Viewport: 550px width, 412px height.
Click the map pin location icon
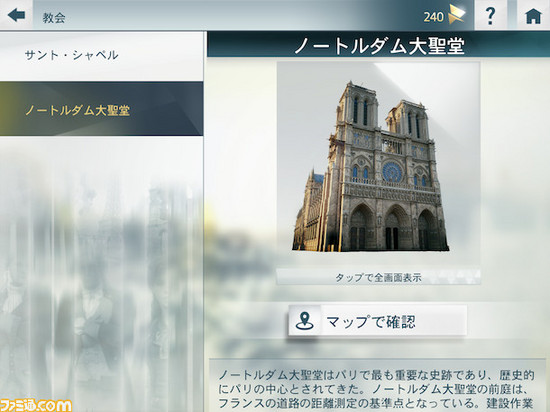(x=304, y=321)
